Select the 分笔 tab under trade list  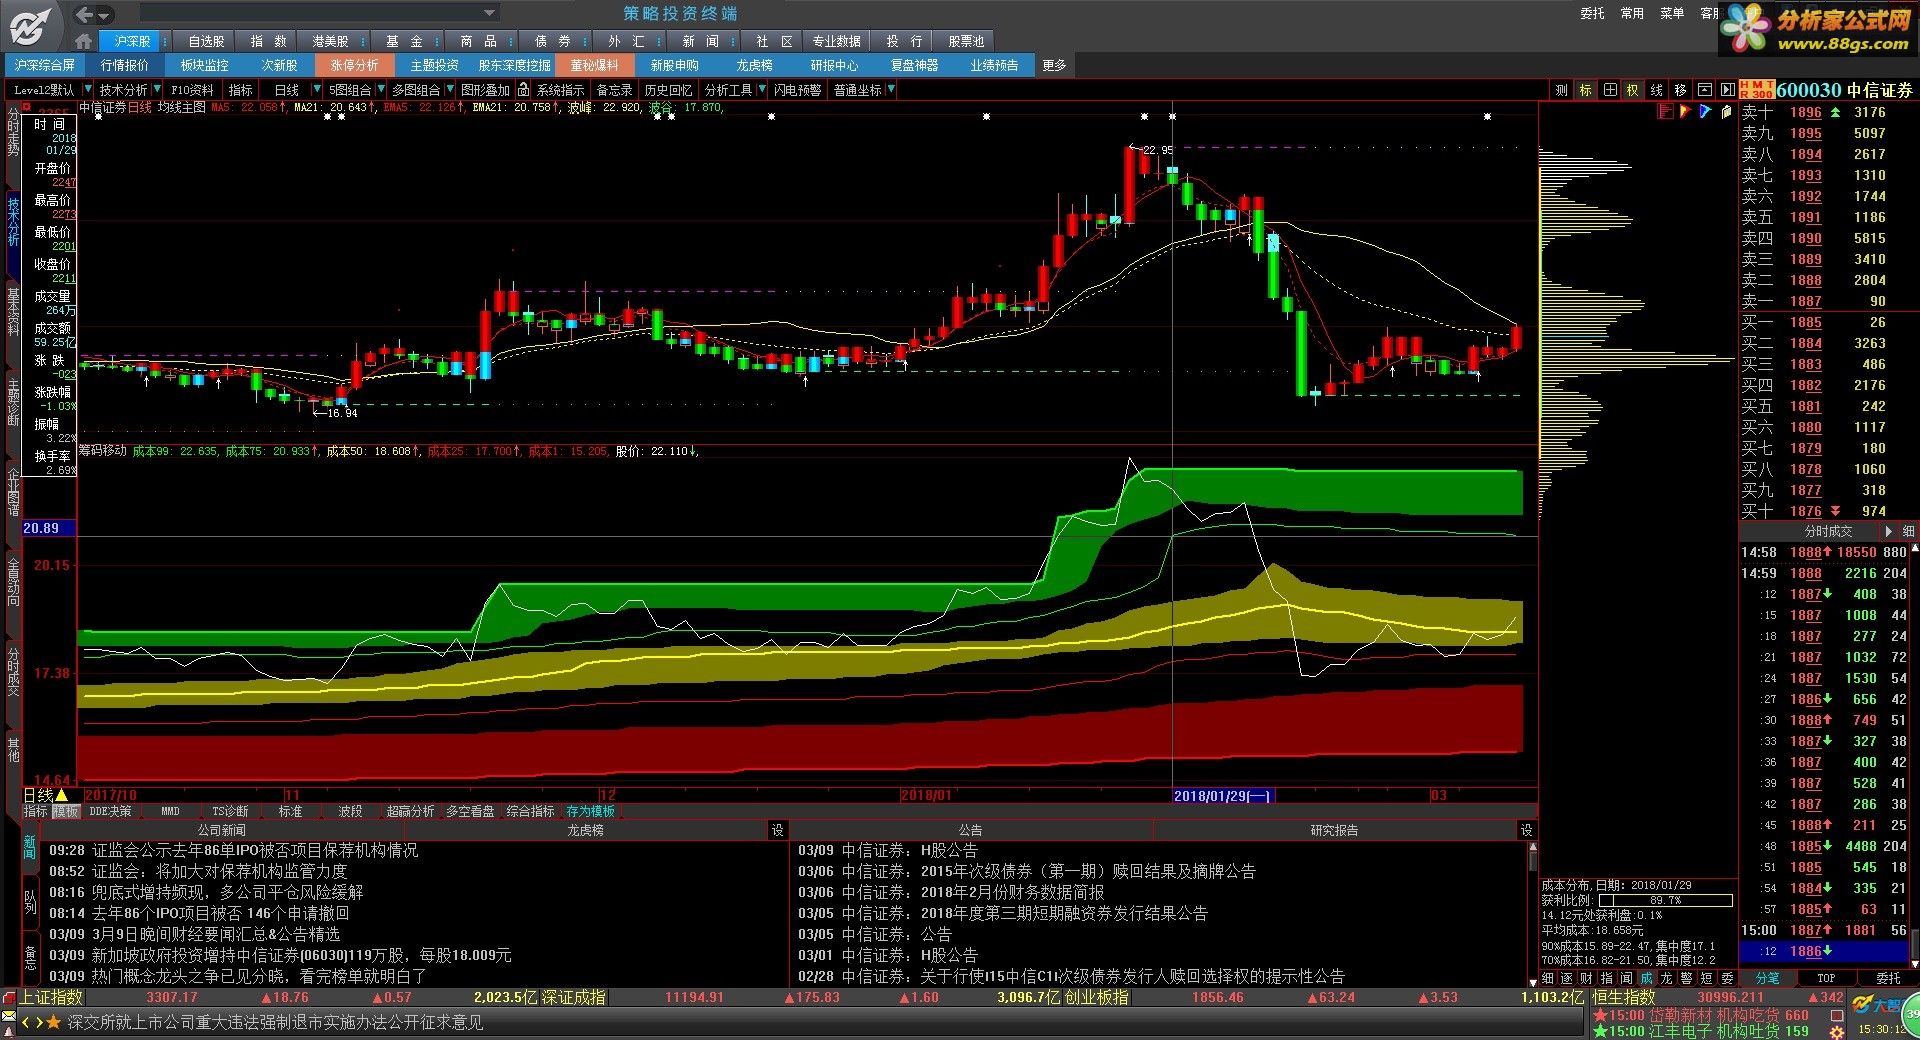[1768, 978]
